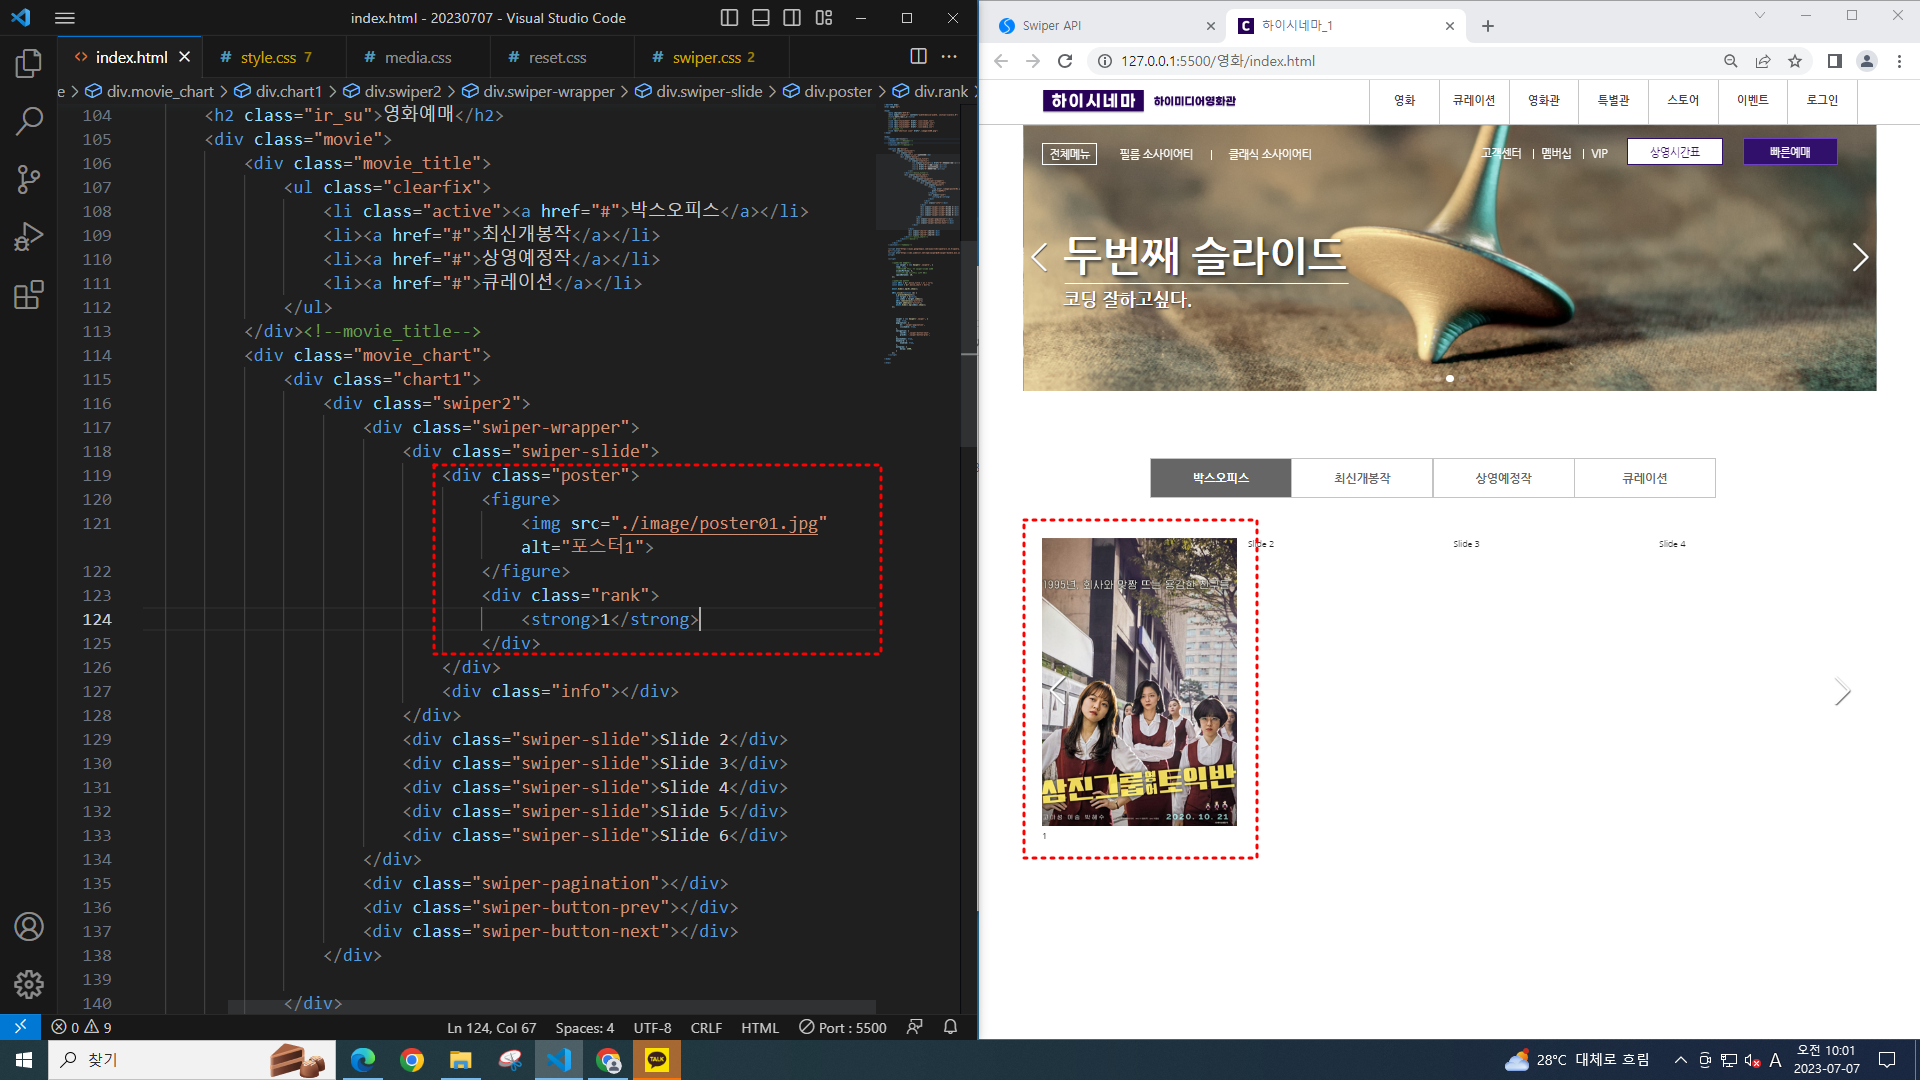Click the 상영시간표 button on banner

tap(1674, 152)
